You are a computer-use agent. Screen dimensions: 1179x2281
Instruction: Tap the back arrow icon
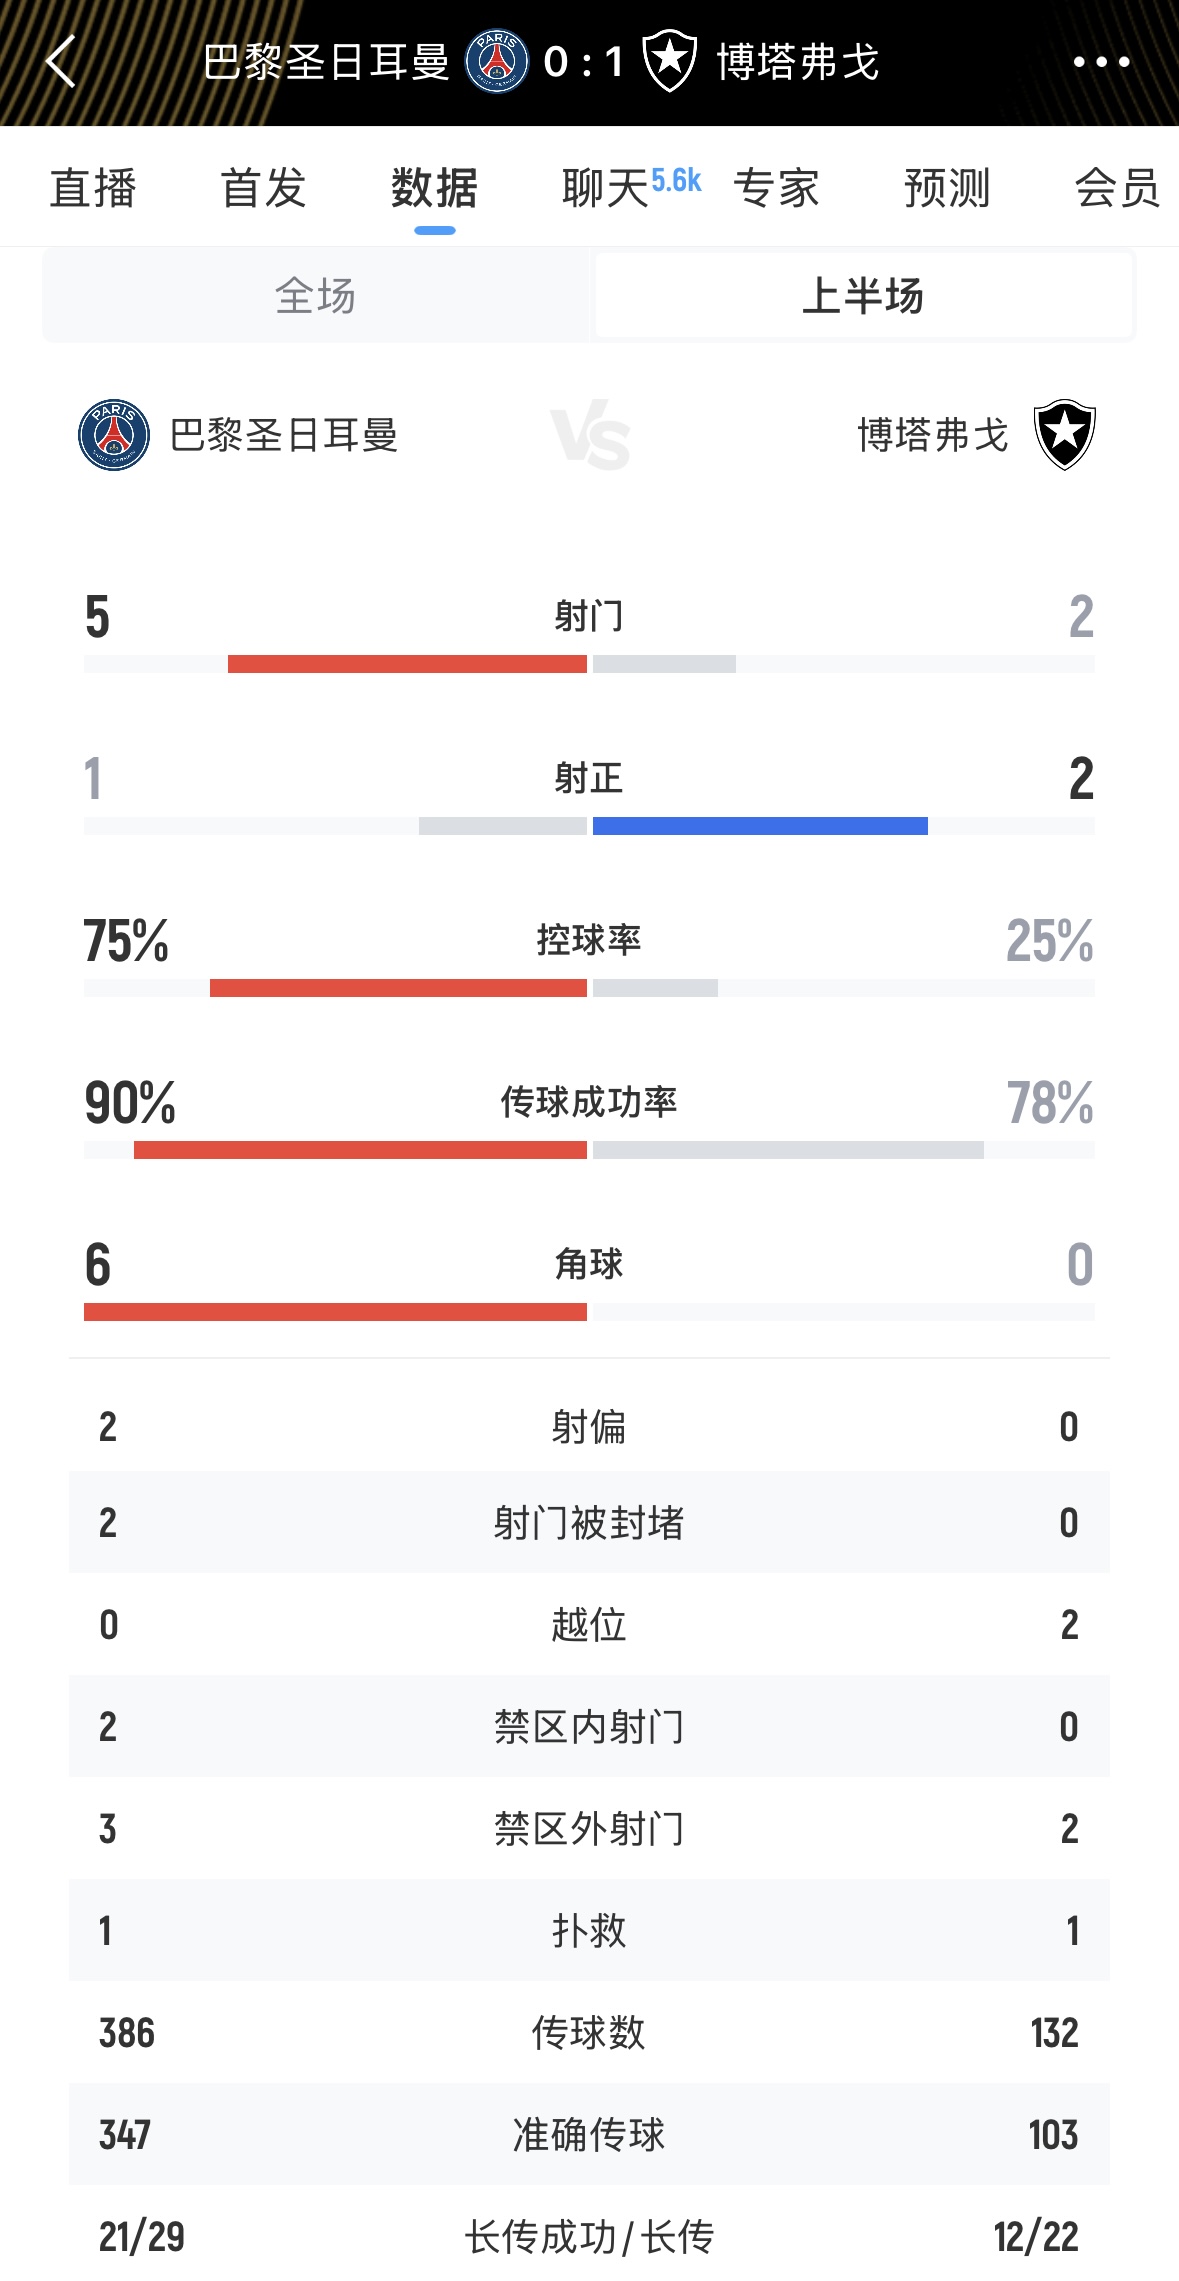[x=62, y=62]
